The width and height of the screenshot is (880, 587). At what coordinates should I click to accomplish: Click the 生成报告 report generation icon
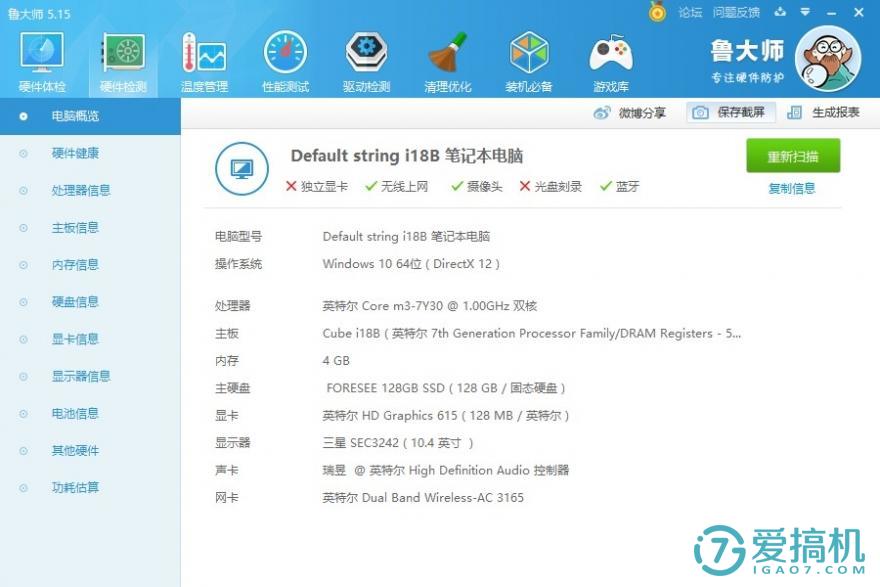coord(797,112)
